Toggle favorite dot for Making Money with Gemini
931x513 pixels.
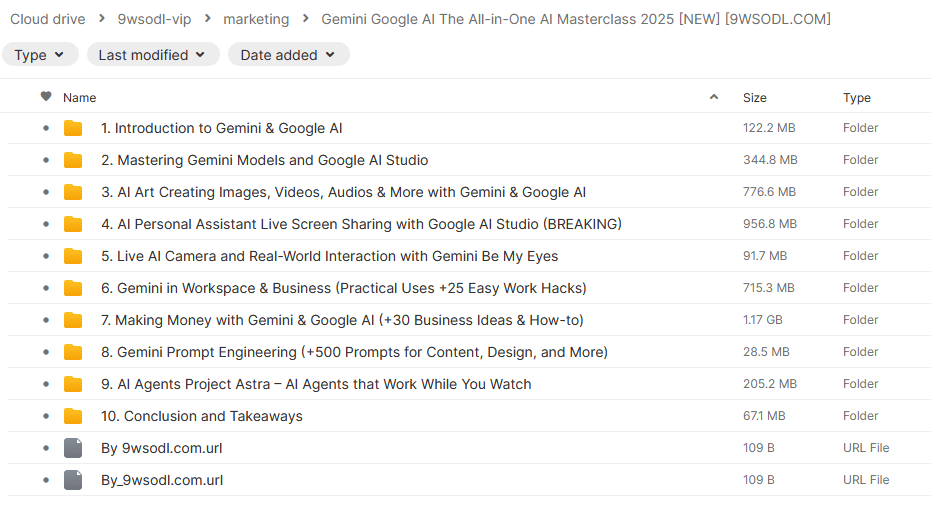point(46,320)
